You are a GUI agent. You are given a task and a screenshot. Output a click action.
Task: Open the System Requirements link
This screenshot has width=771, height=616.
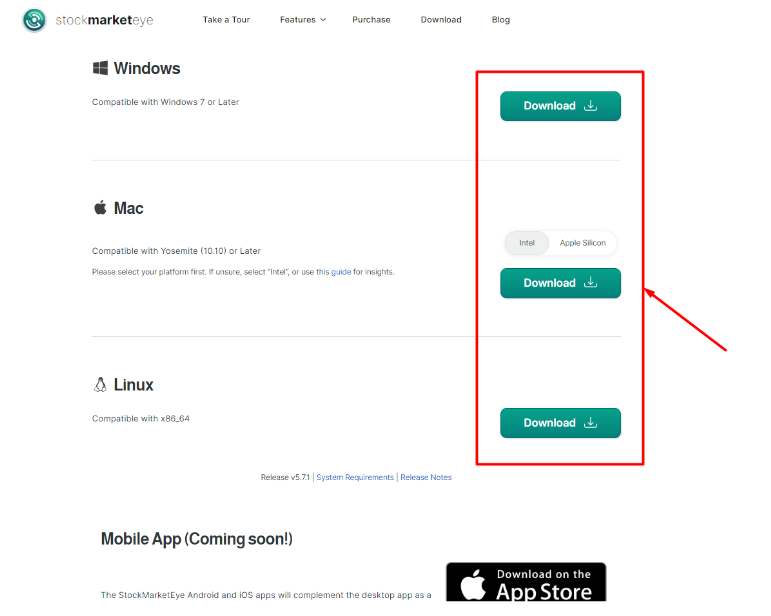pyautogui.click(x=355, y=477)
